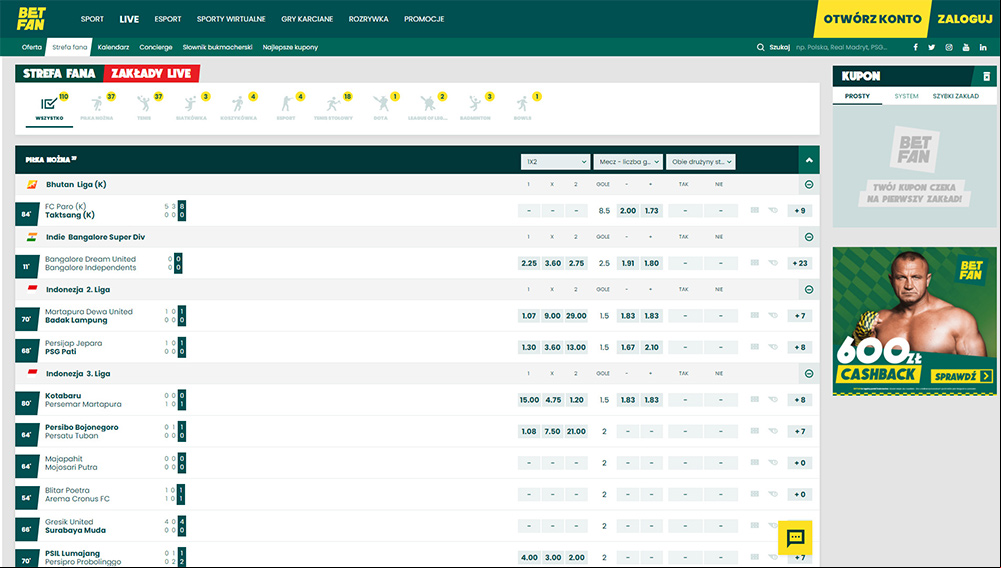Pick odds 9.00 draw in Martapura match
1001x568 pixels.
[552, 315]
